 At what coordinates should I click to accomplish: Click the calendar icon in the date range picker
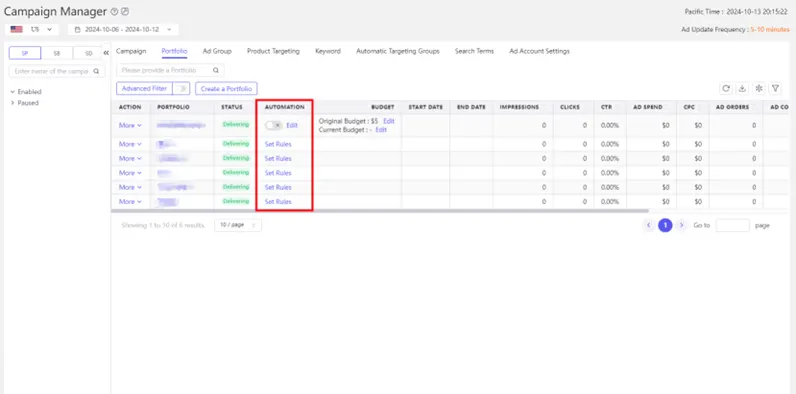78,29
